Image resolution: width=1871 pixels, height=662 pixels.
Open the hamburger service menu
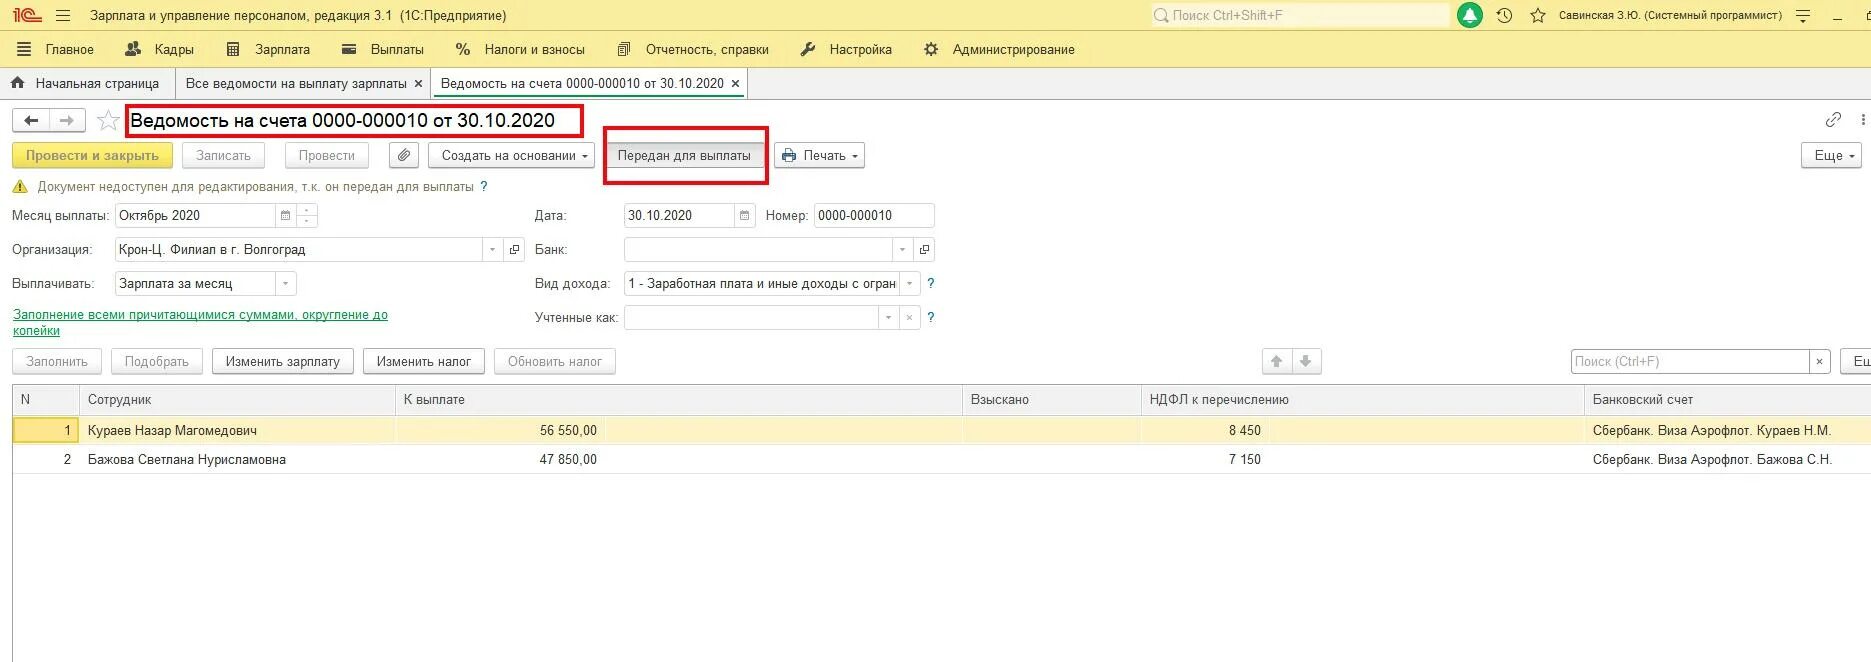pos(63,15)
